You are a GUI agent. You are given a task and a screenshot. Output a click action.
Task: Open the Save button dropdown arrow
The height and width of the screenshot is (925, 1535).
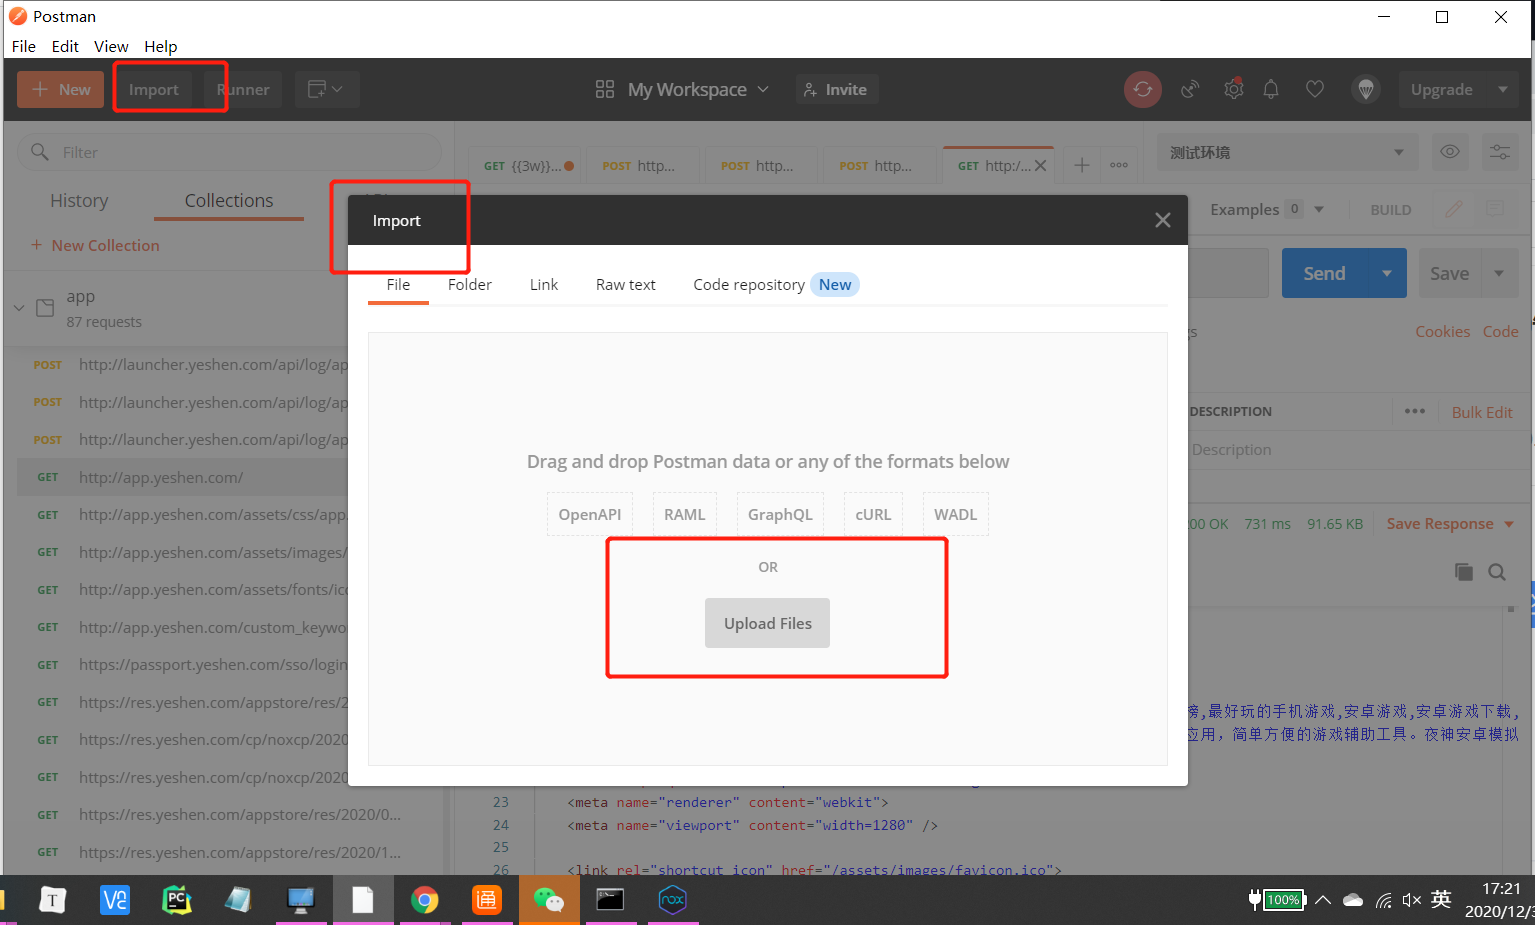coord(1499,273)
